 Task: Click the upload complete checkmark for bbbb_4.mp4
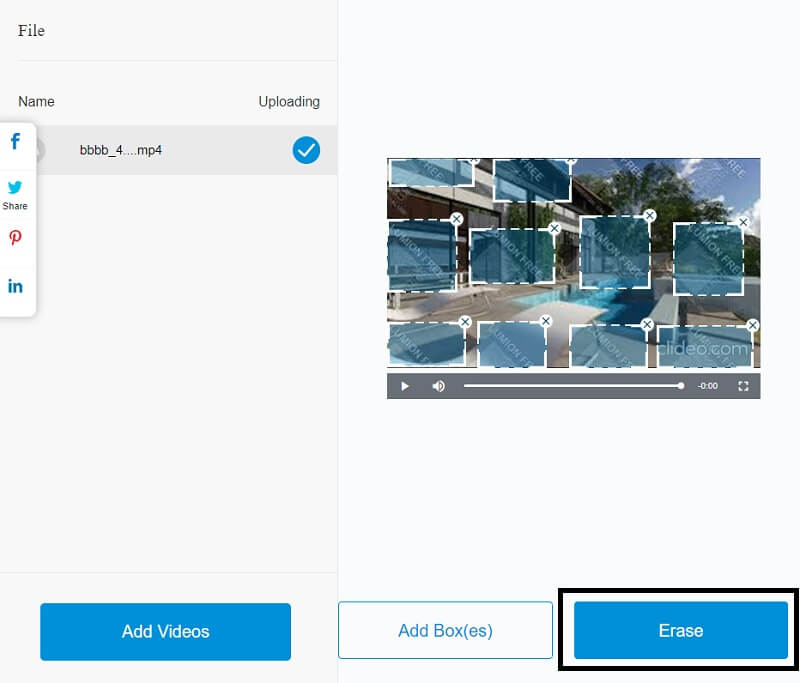coord(306,150)
